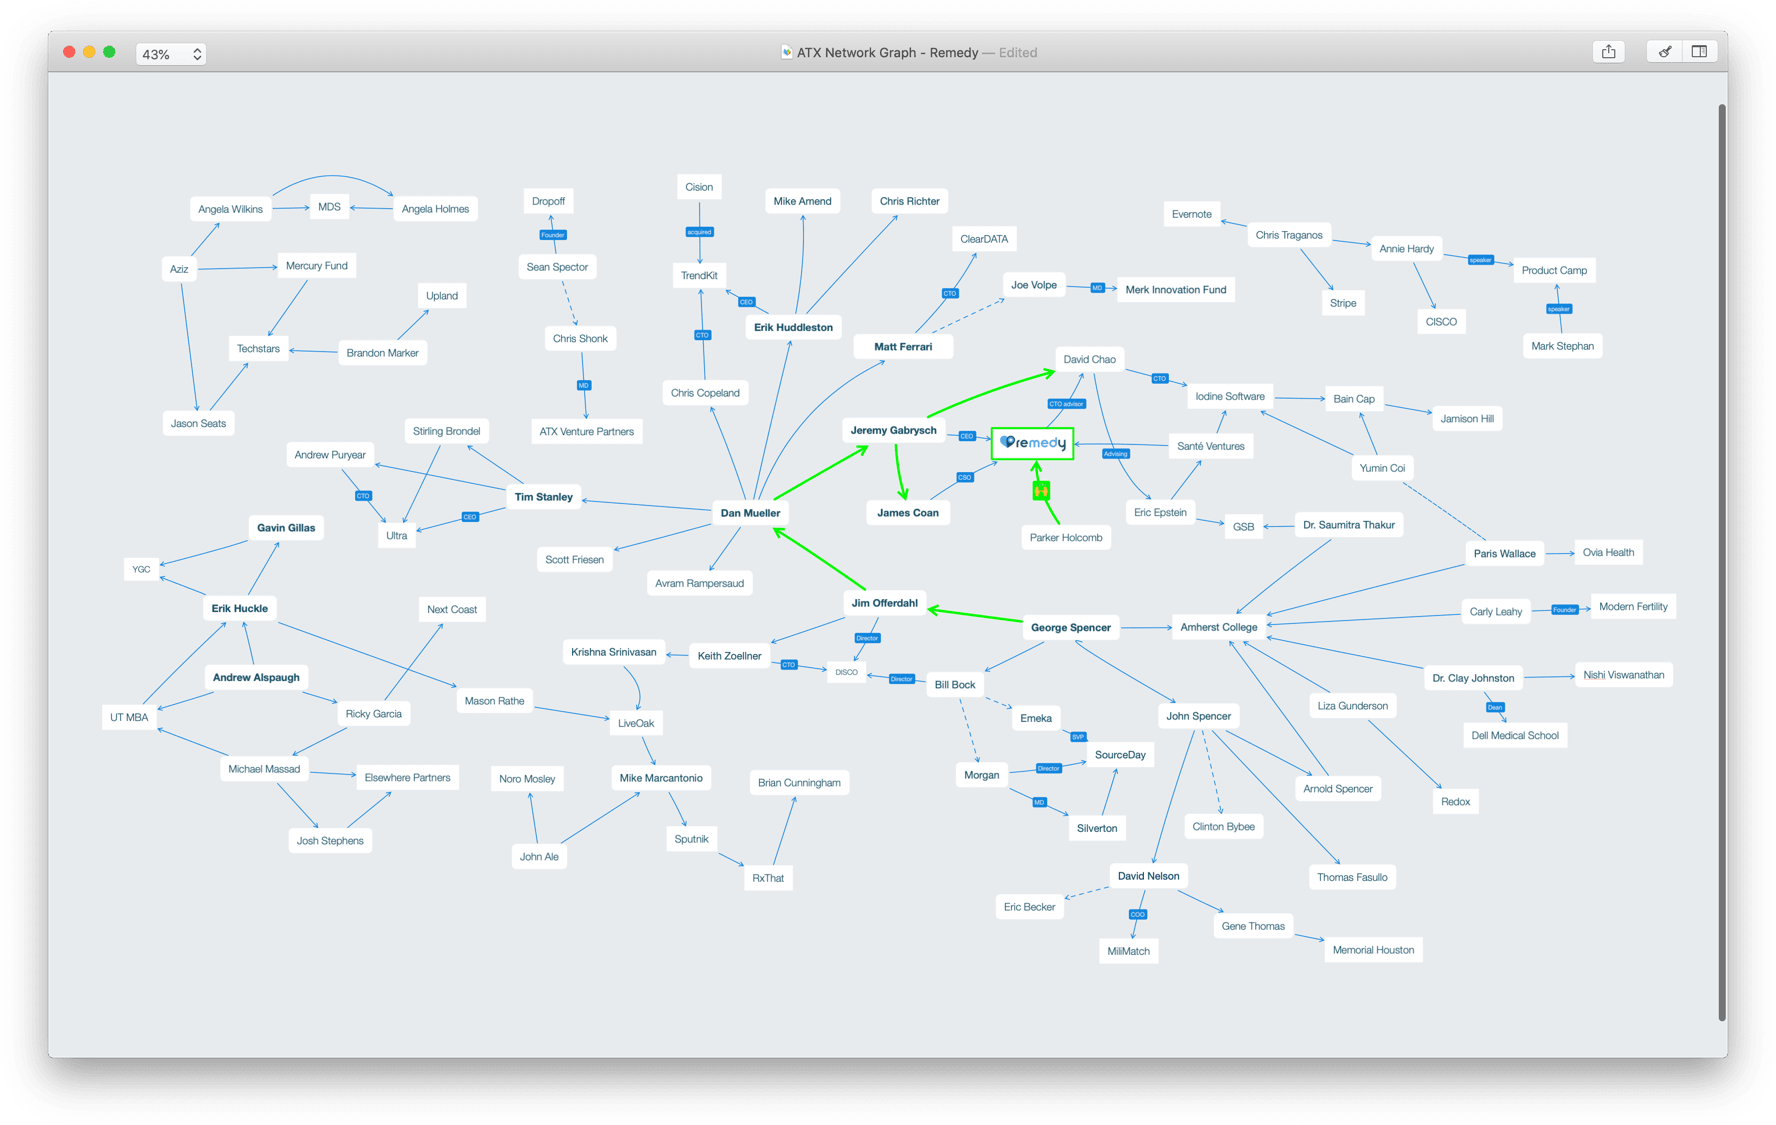Image resolution: width=1776 pixels, height=1125 pixels.
Task: Select the DISCO node
Action: pos(846,672)
